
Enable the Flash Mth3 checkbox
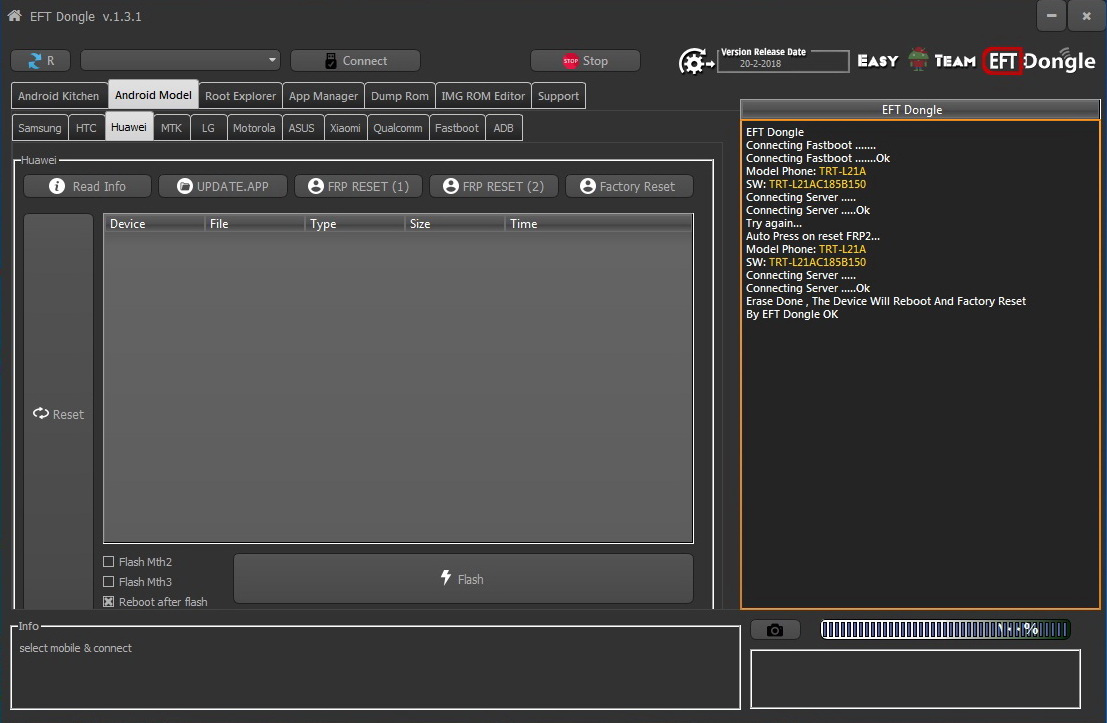[109, 582]
